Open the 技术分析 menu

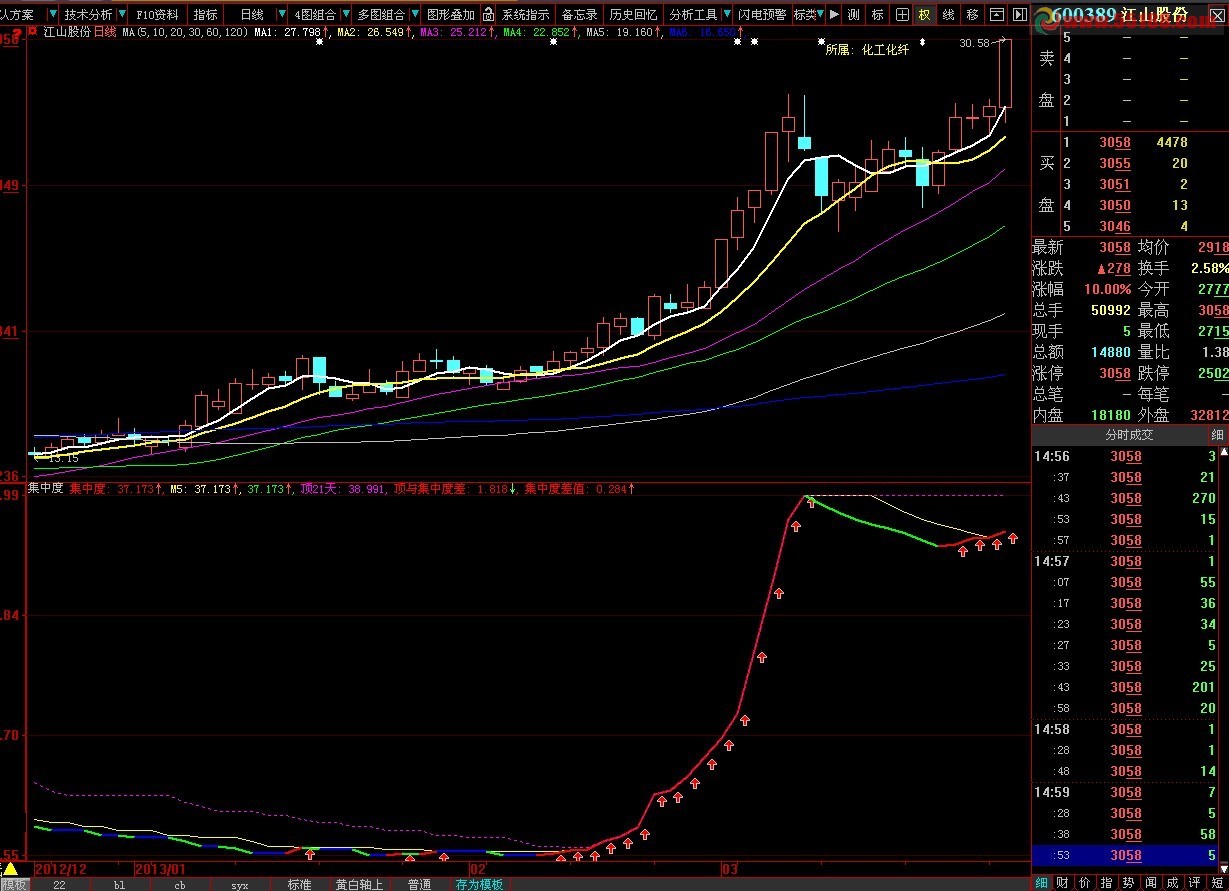[88, 15]
